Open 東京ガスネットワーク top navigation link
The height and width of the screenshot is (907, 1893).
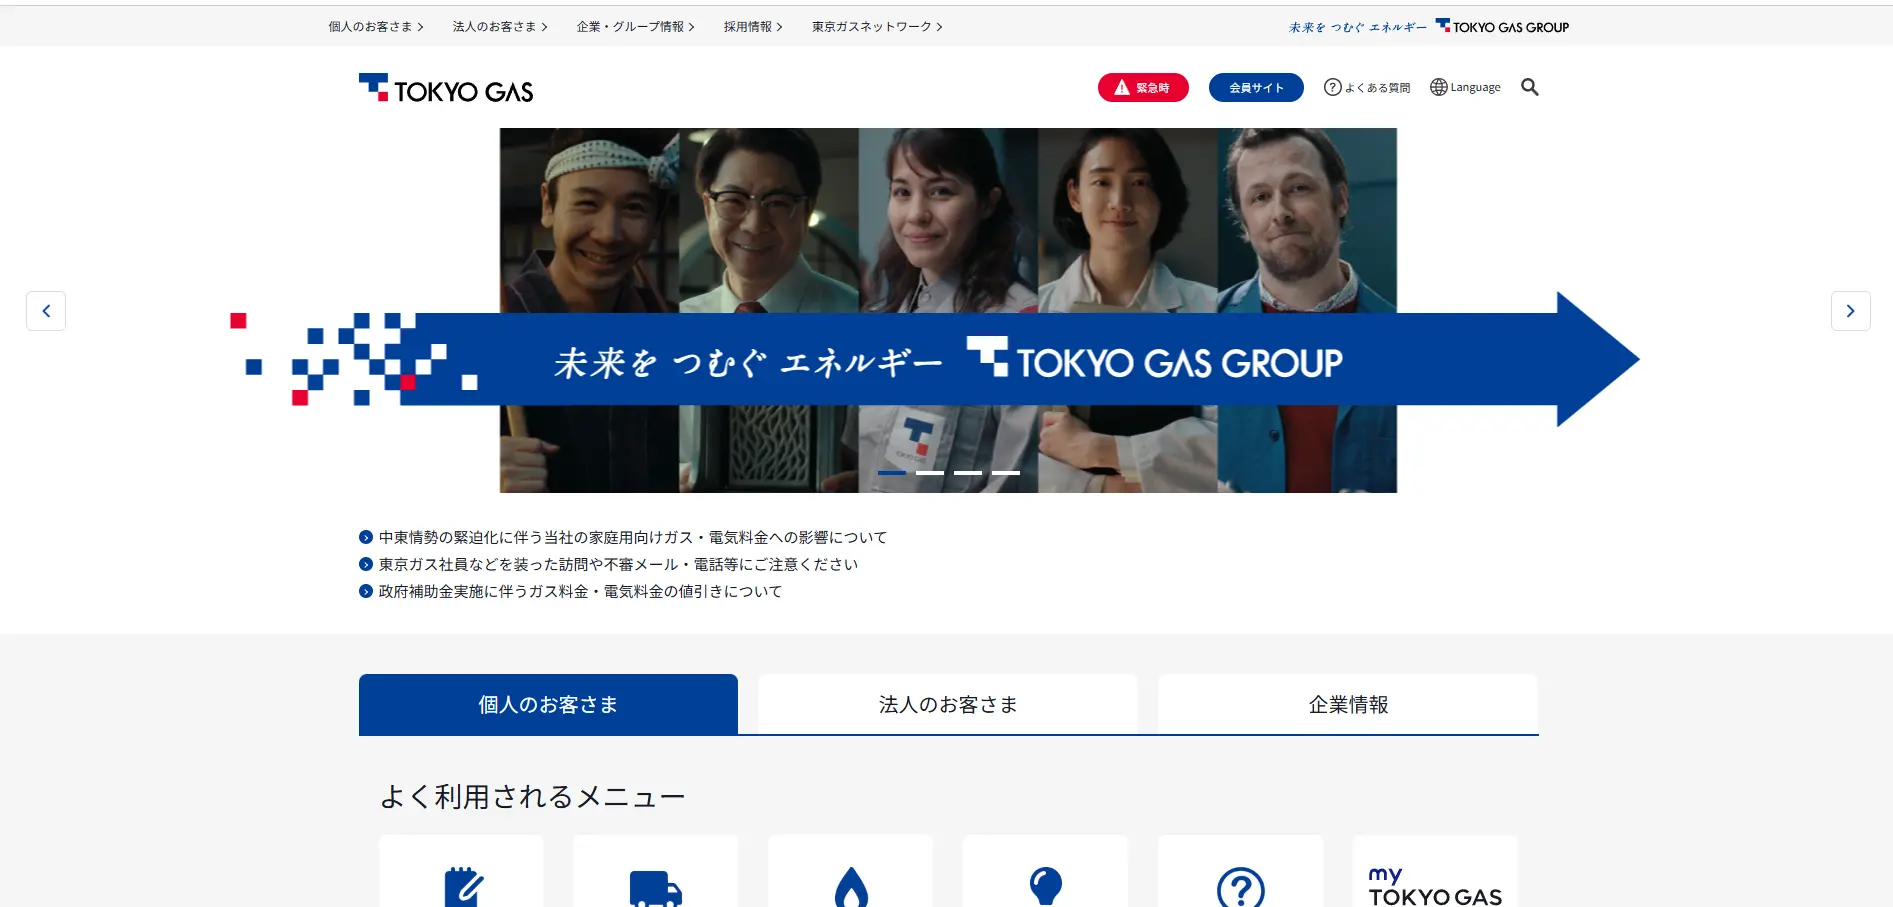(x=877, y=27)
